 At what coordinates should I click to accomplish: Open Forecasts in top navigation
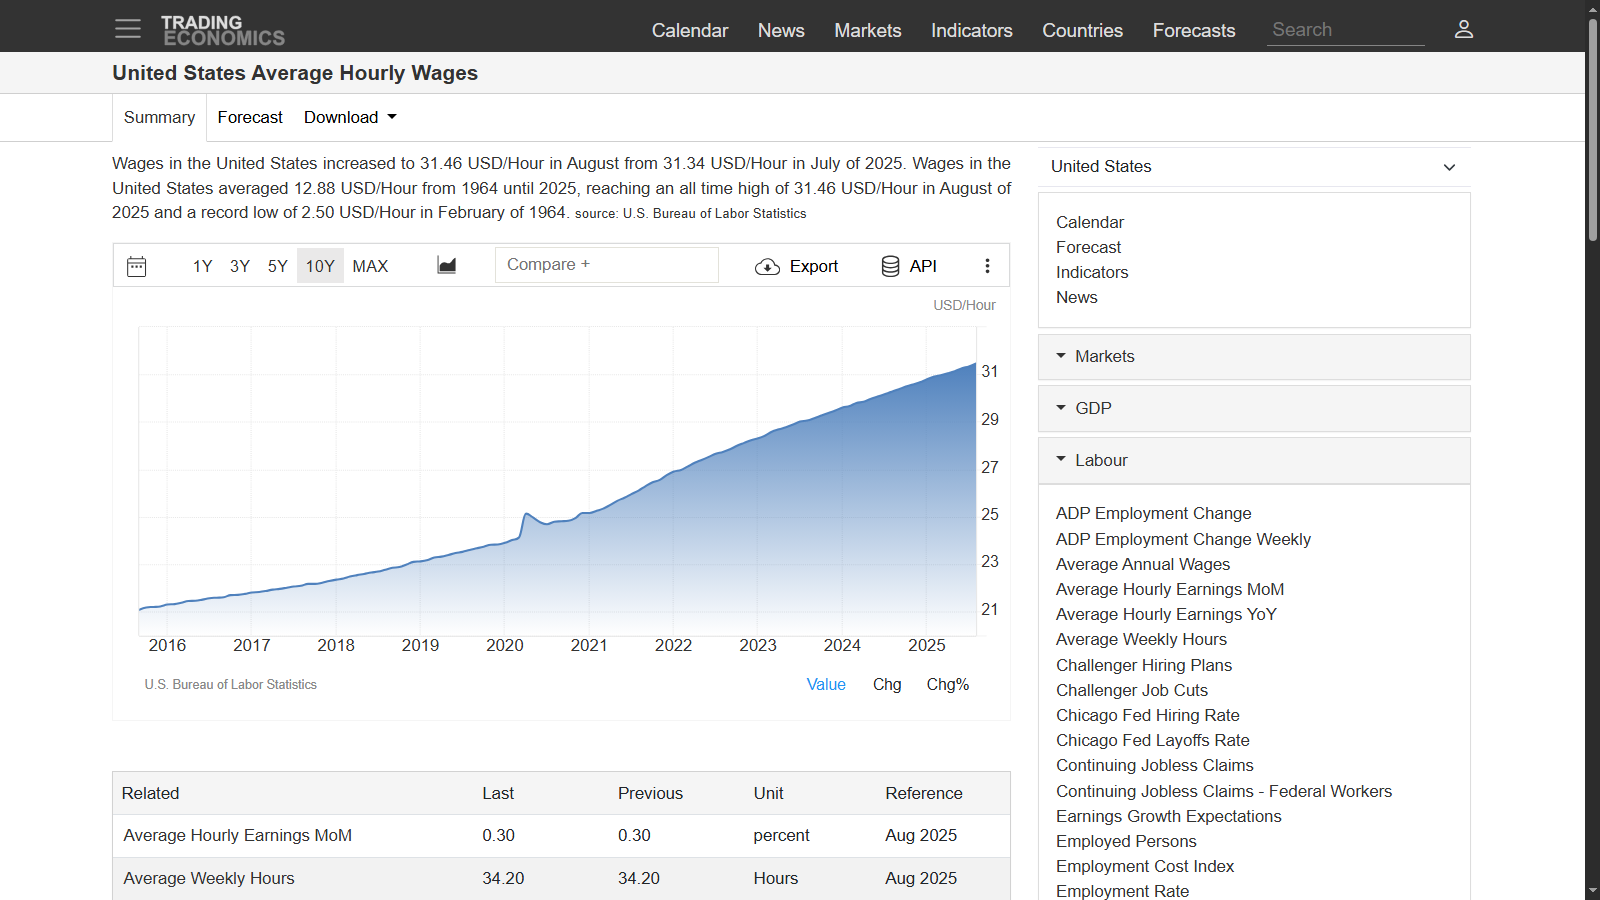click(x=1194, y=30)
